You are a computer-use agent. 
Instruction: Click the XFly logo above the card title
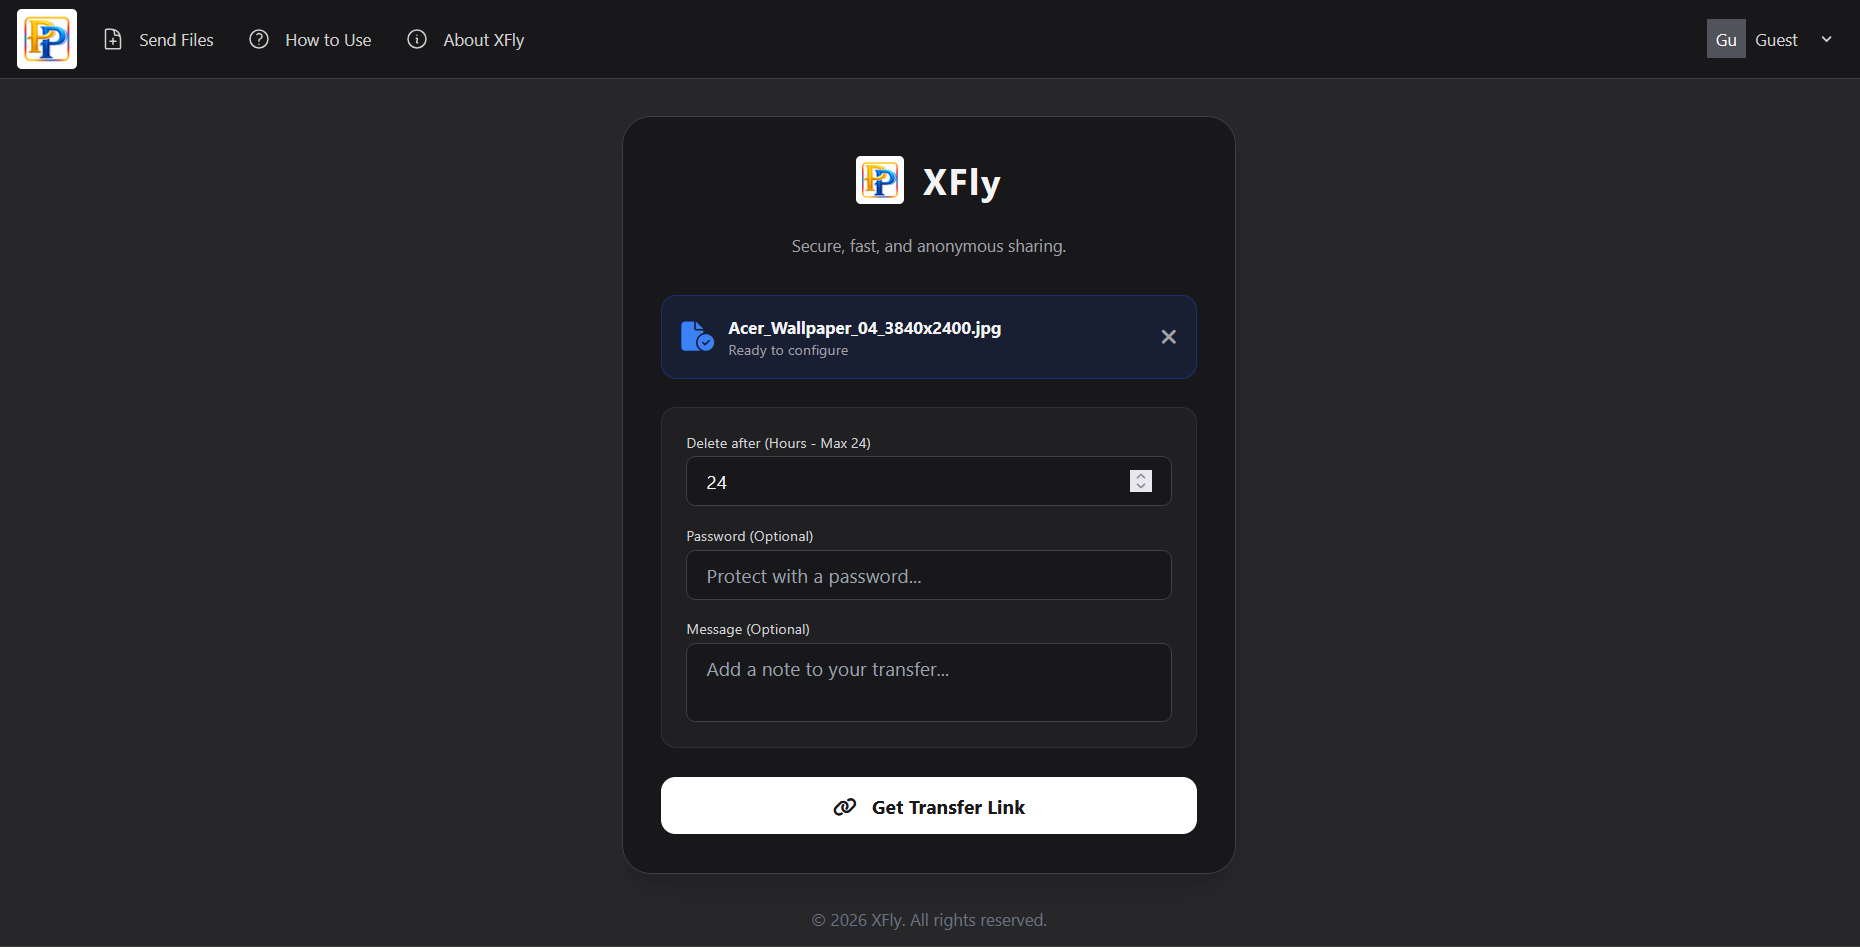(x=879, y=180)
